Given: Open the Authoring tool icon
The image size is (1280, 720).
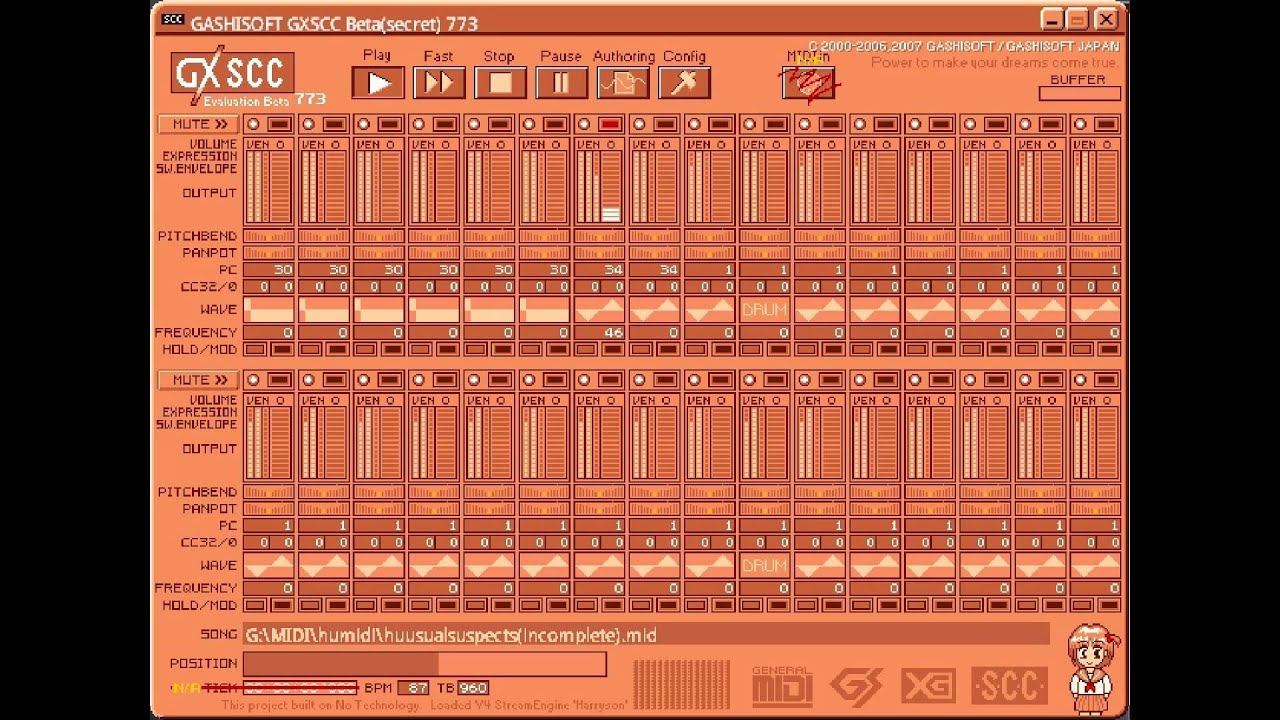Looking at the screenshot, I should pos(622,83).
